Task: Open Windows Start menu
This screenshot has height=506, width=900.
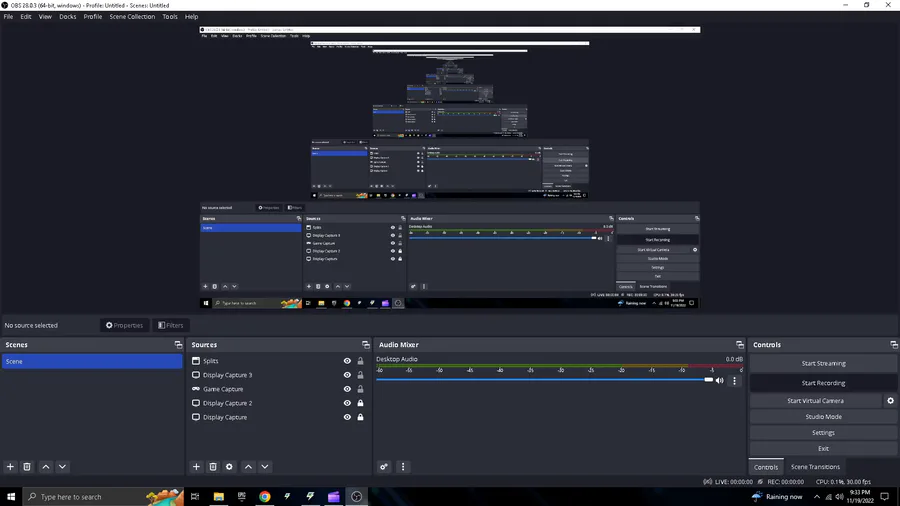Action: 11,497
